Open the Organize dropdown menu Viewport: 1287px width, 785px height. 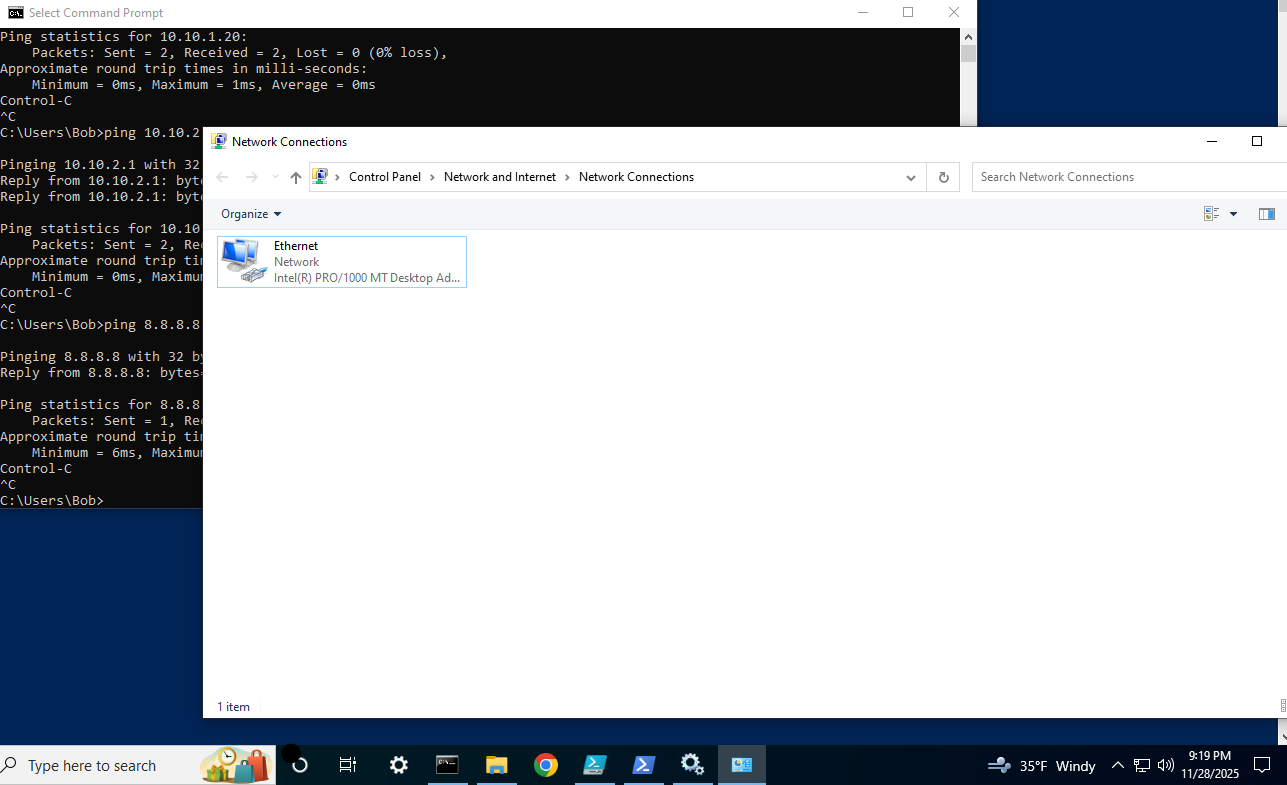pyautogui.click(x=251, y=214)
